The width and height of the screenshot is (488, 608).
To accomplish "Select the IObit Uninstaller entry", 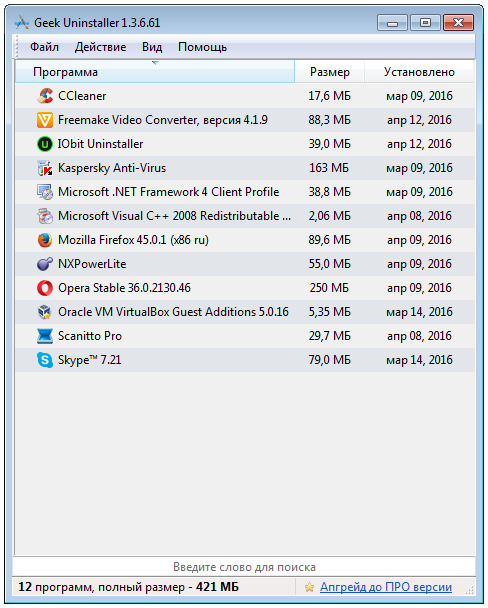I will tap(100, 144).
